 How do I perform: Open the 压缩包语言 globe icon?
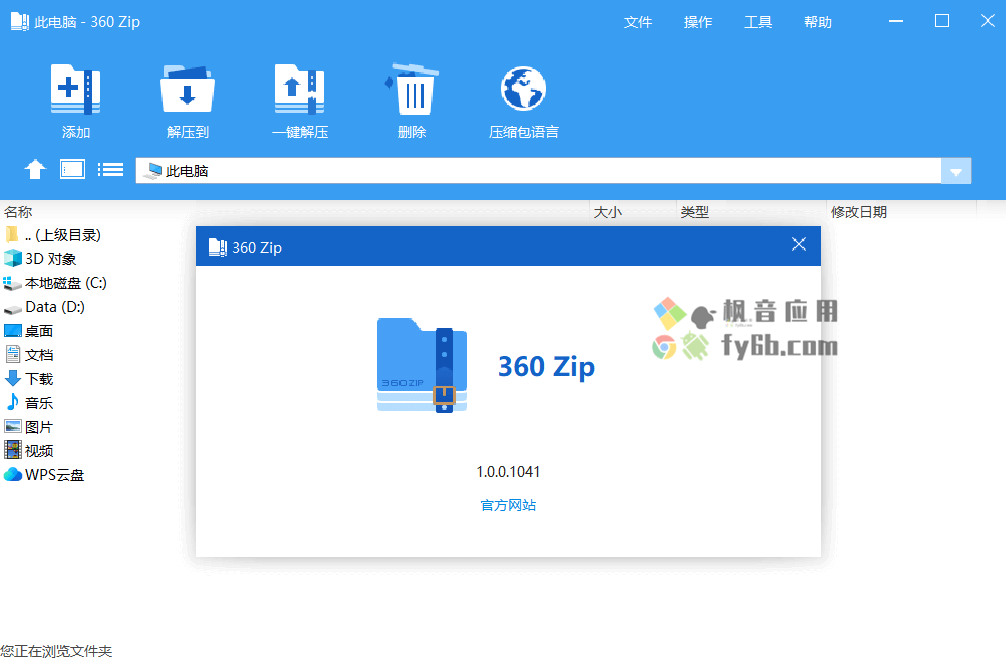coord(524,89)
